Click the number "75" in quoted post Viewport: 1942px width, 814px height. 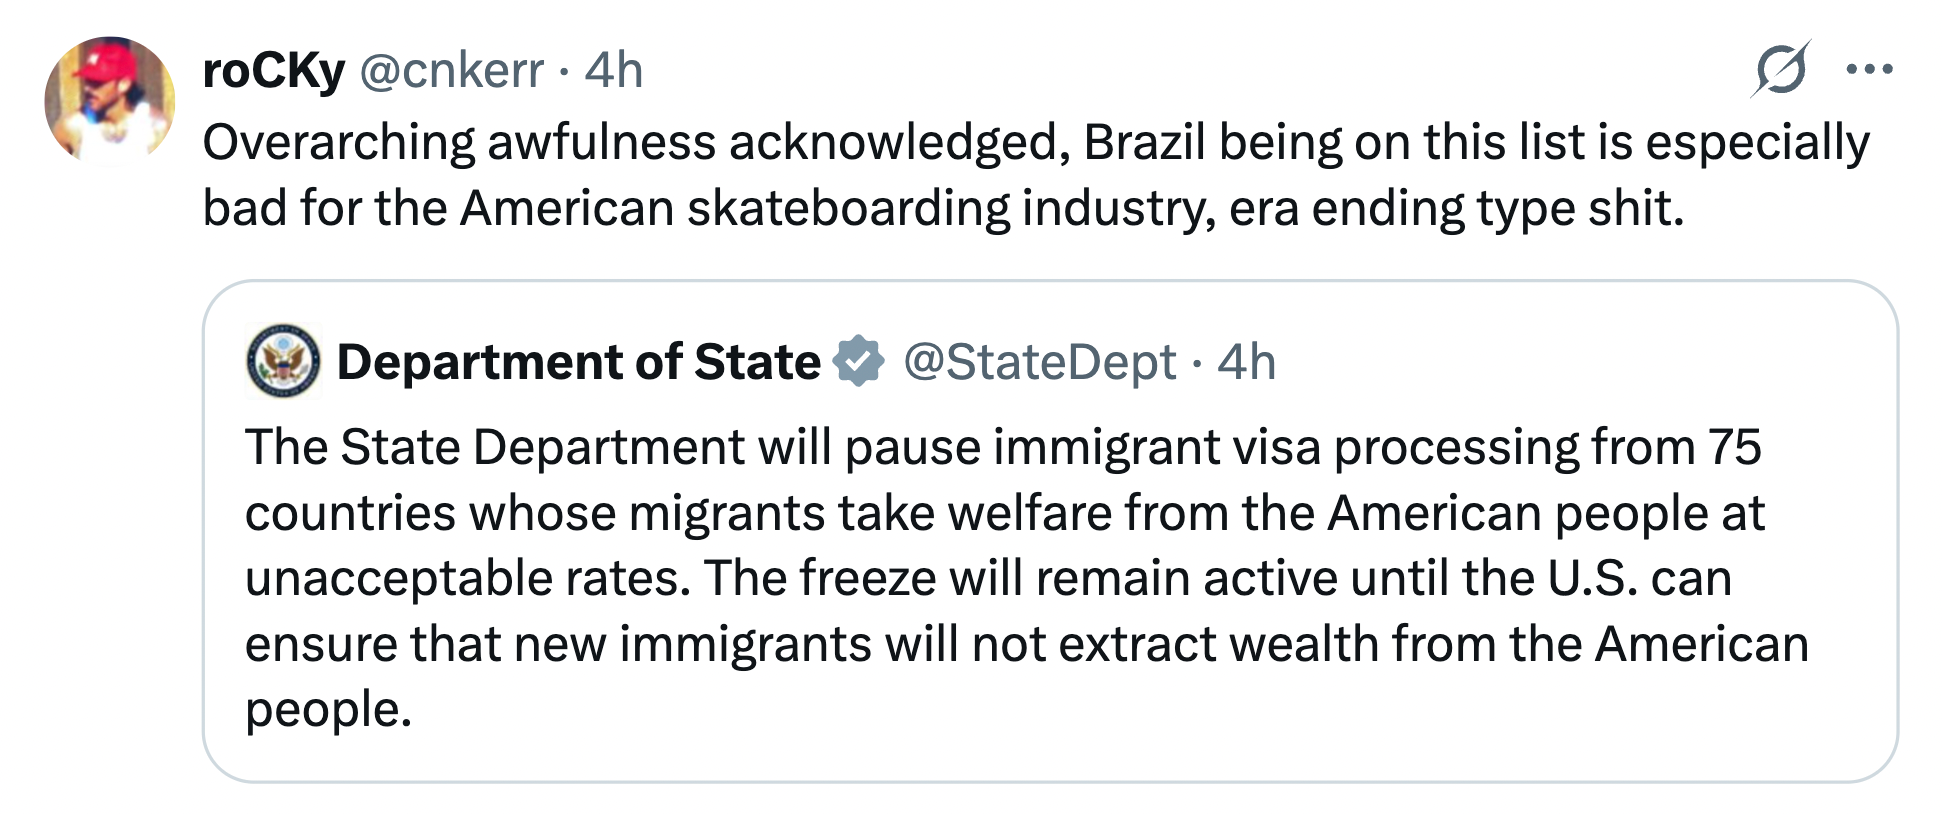tap(1734, 447)
